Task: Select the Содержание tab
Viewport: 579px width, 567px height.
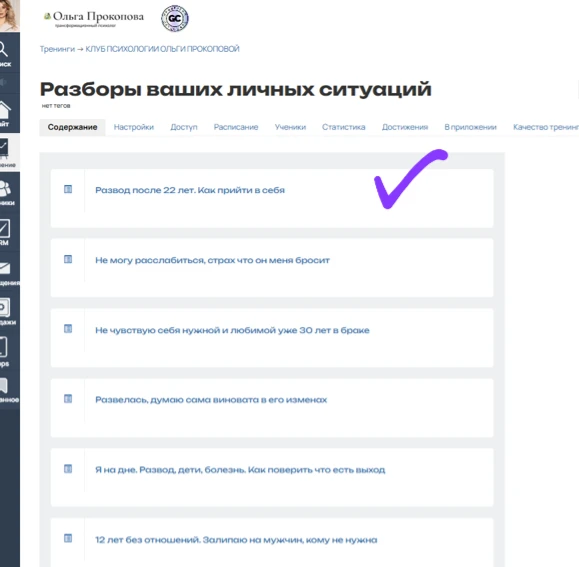Action: tap(72, 127)
